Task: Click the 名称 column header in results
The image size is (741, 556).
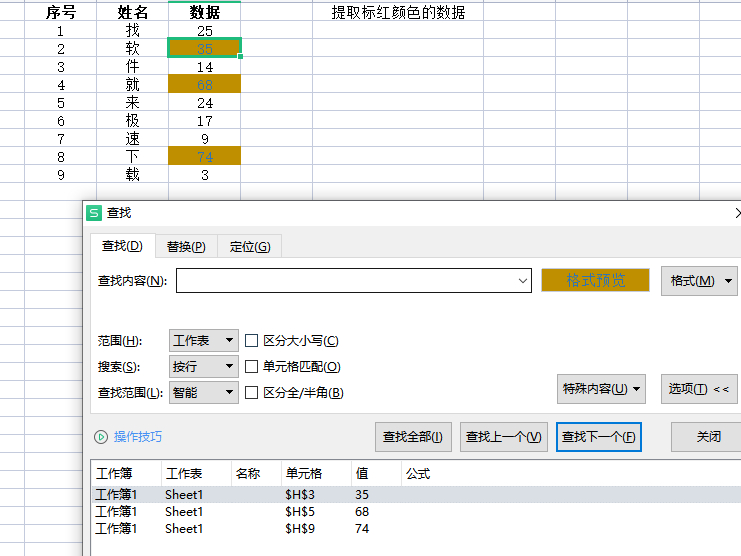Action: (256, 473)
